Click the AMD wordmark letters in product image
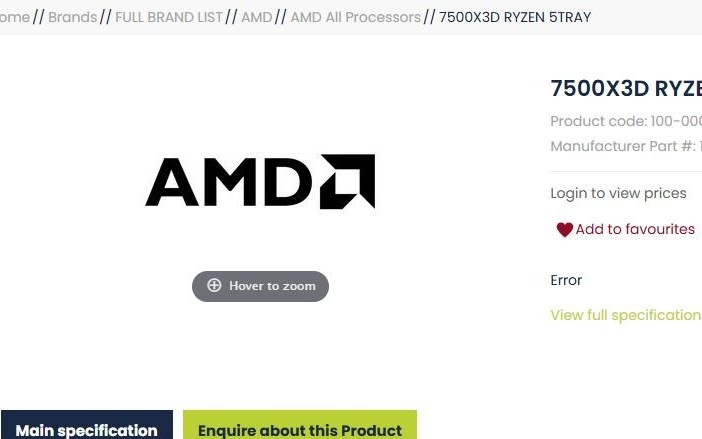Viewport: 702px width, 439px height. pyautogui.click(x=229, y=182)
